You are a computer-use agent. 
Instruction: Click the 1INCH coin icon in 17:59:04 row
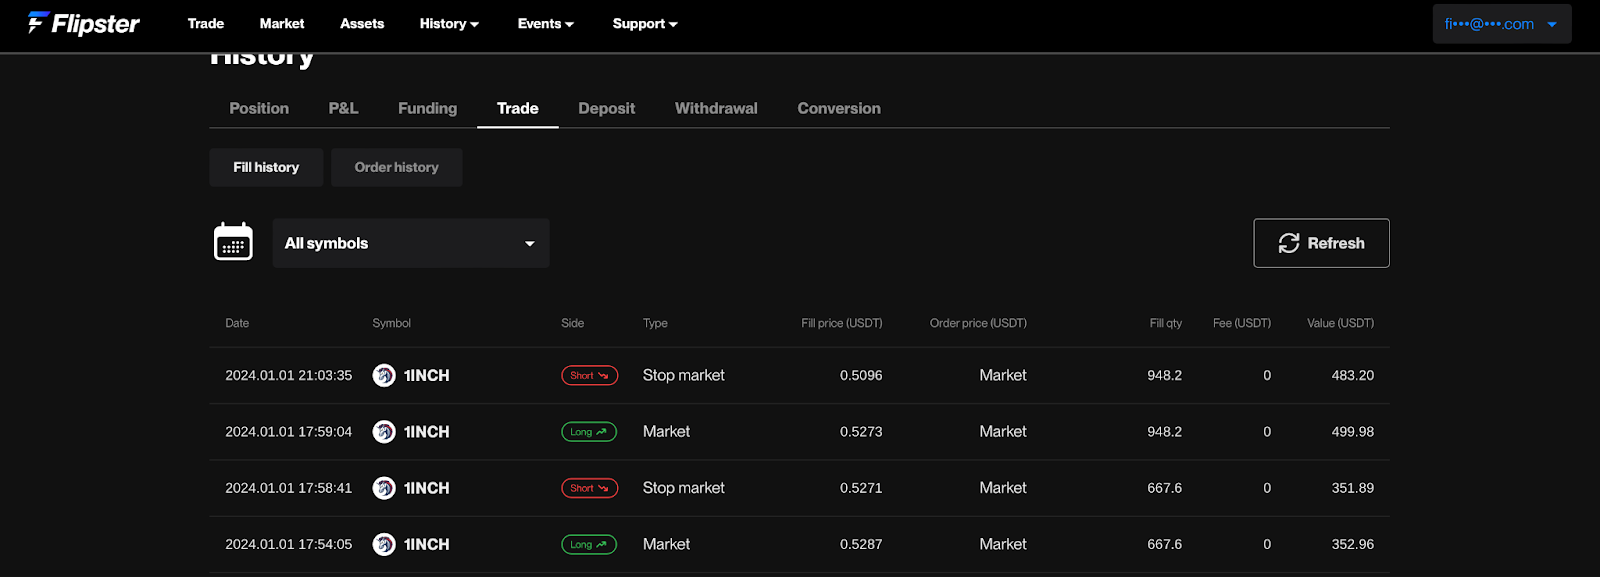tap(384, 432)
